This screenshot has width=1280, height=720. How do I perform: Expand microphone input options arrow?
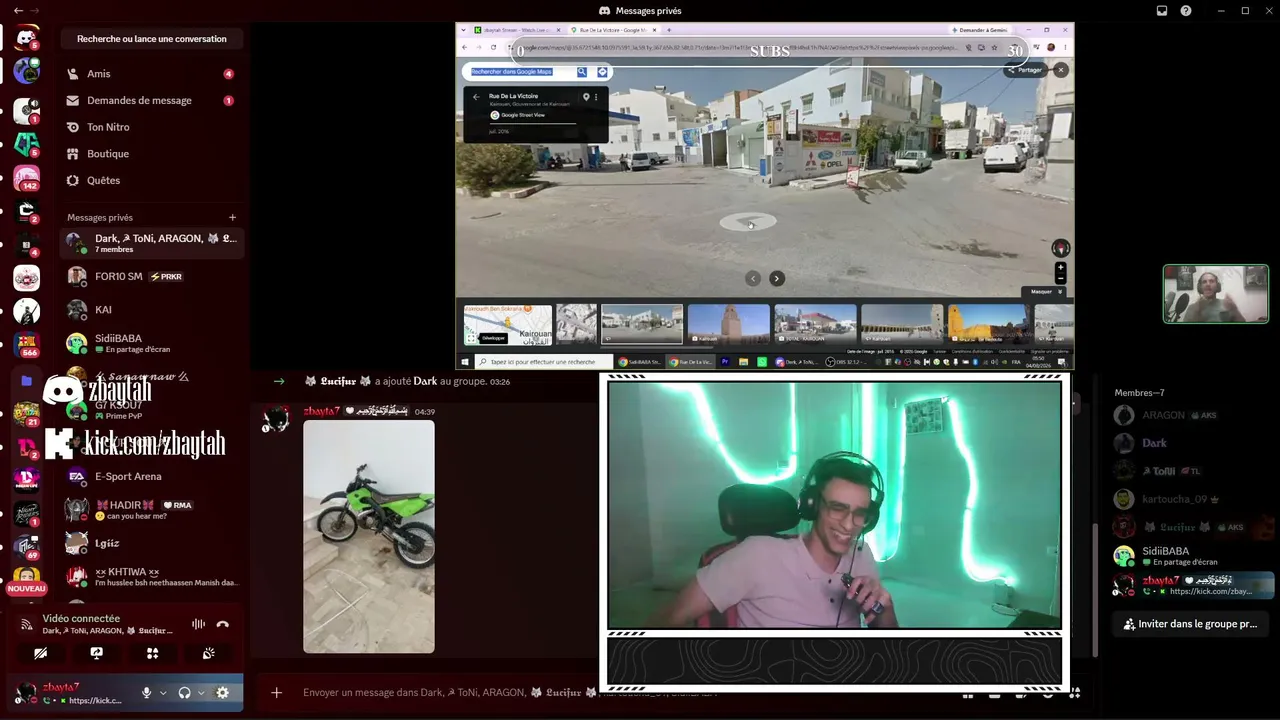(163, 693)
